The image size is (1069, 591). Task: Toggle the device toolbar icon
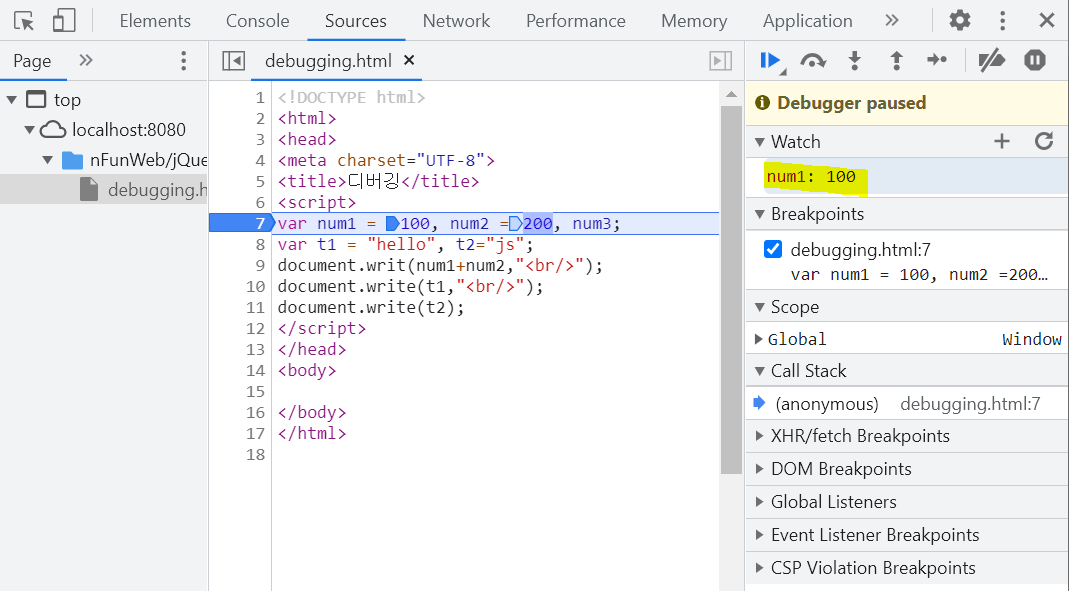(x=63, y=21)
